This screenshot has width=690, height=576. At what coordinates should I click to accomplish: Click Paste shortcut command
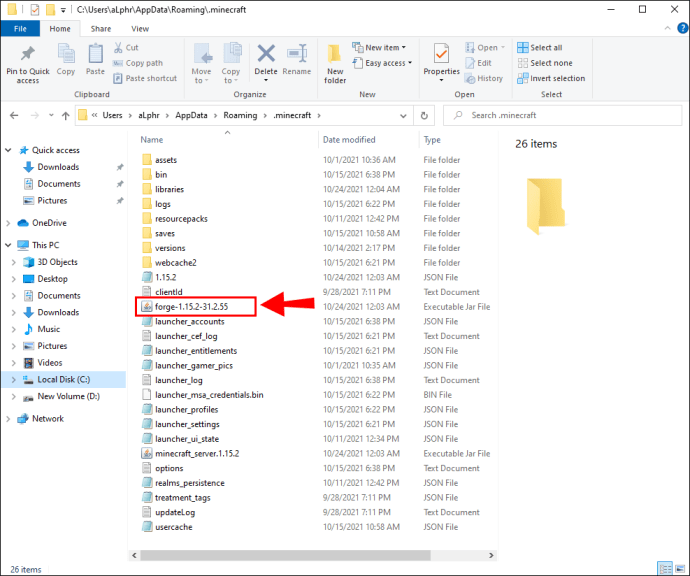pos(145,78)
